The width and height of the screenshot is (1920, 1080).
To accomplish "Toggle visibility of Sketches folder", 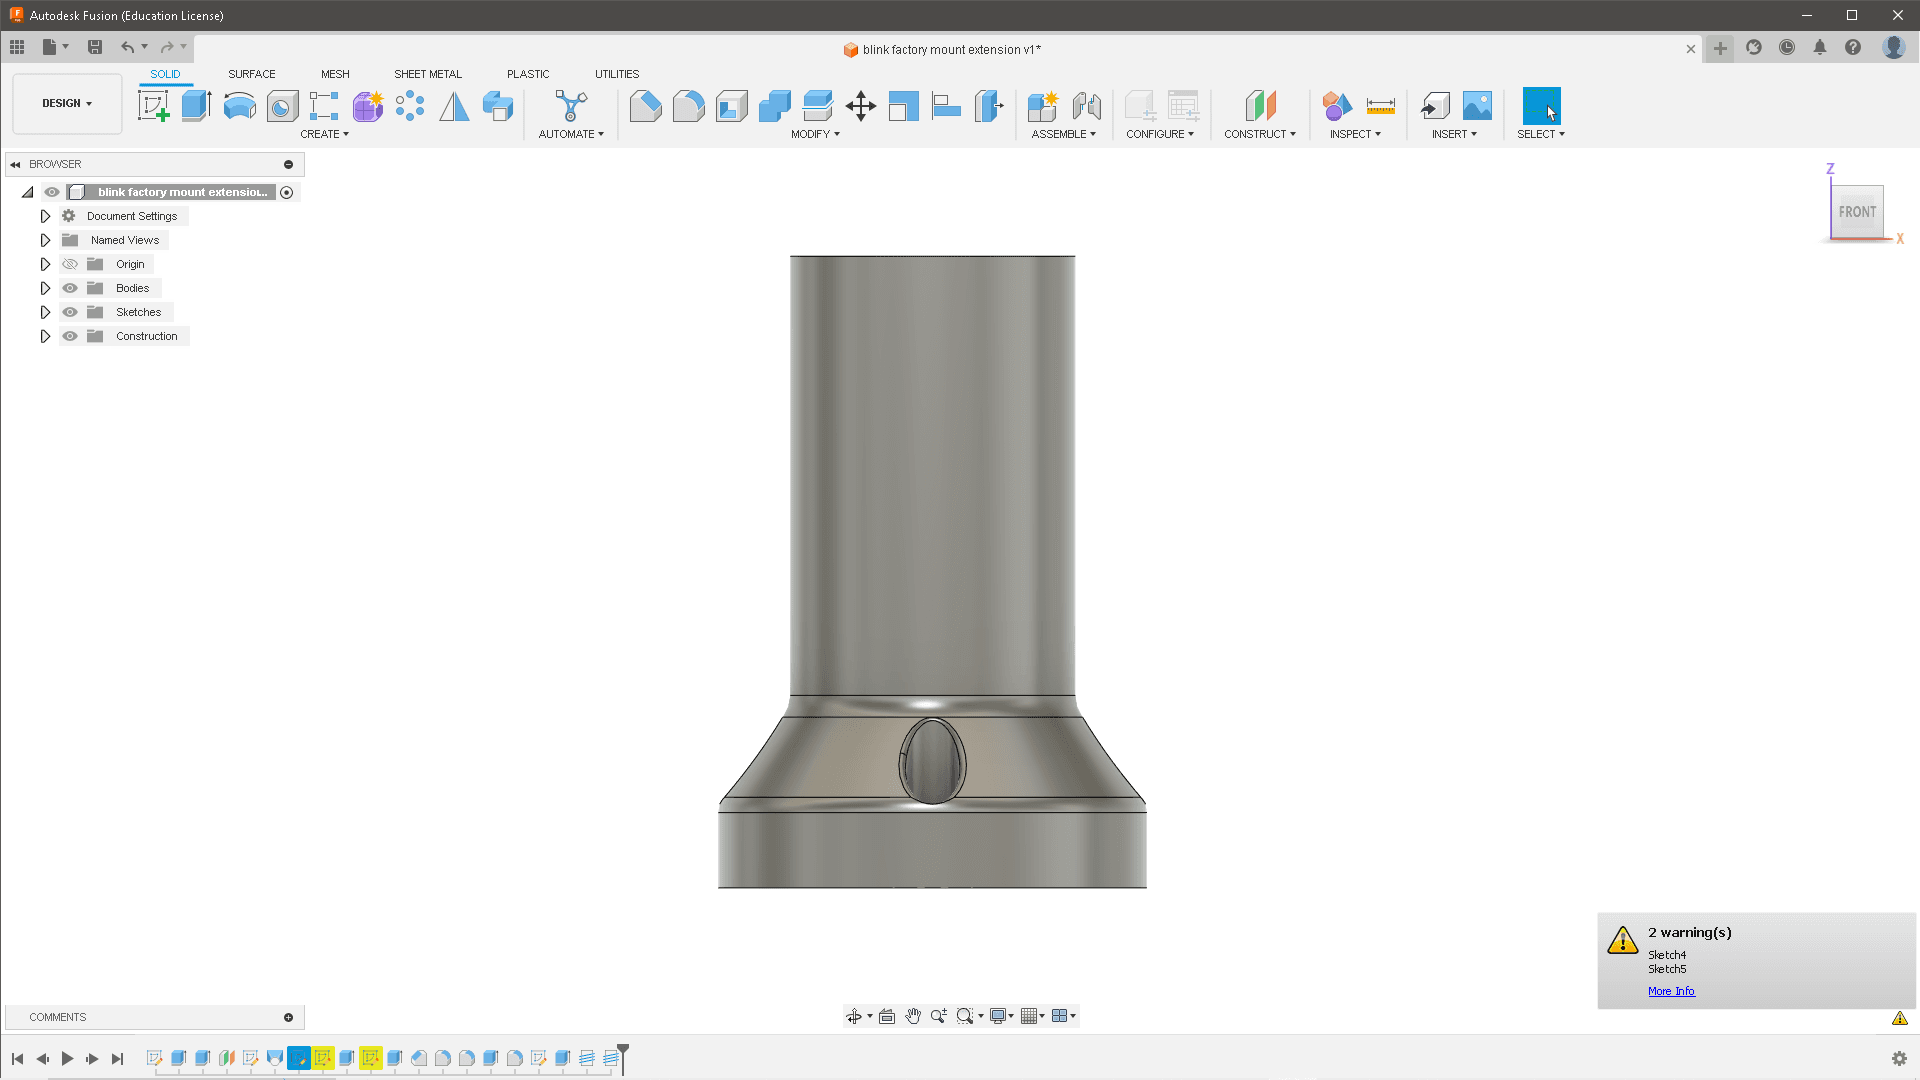I will coord(70,311).
